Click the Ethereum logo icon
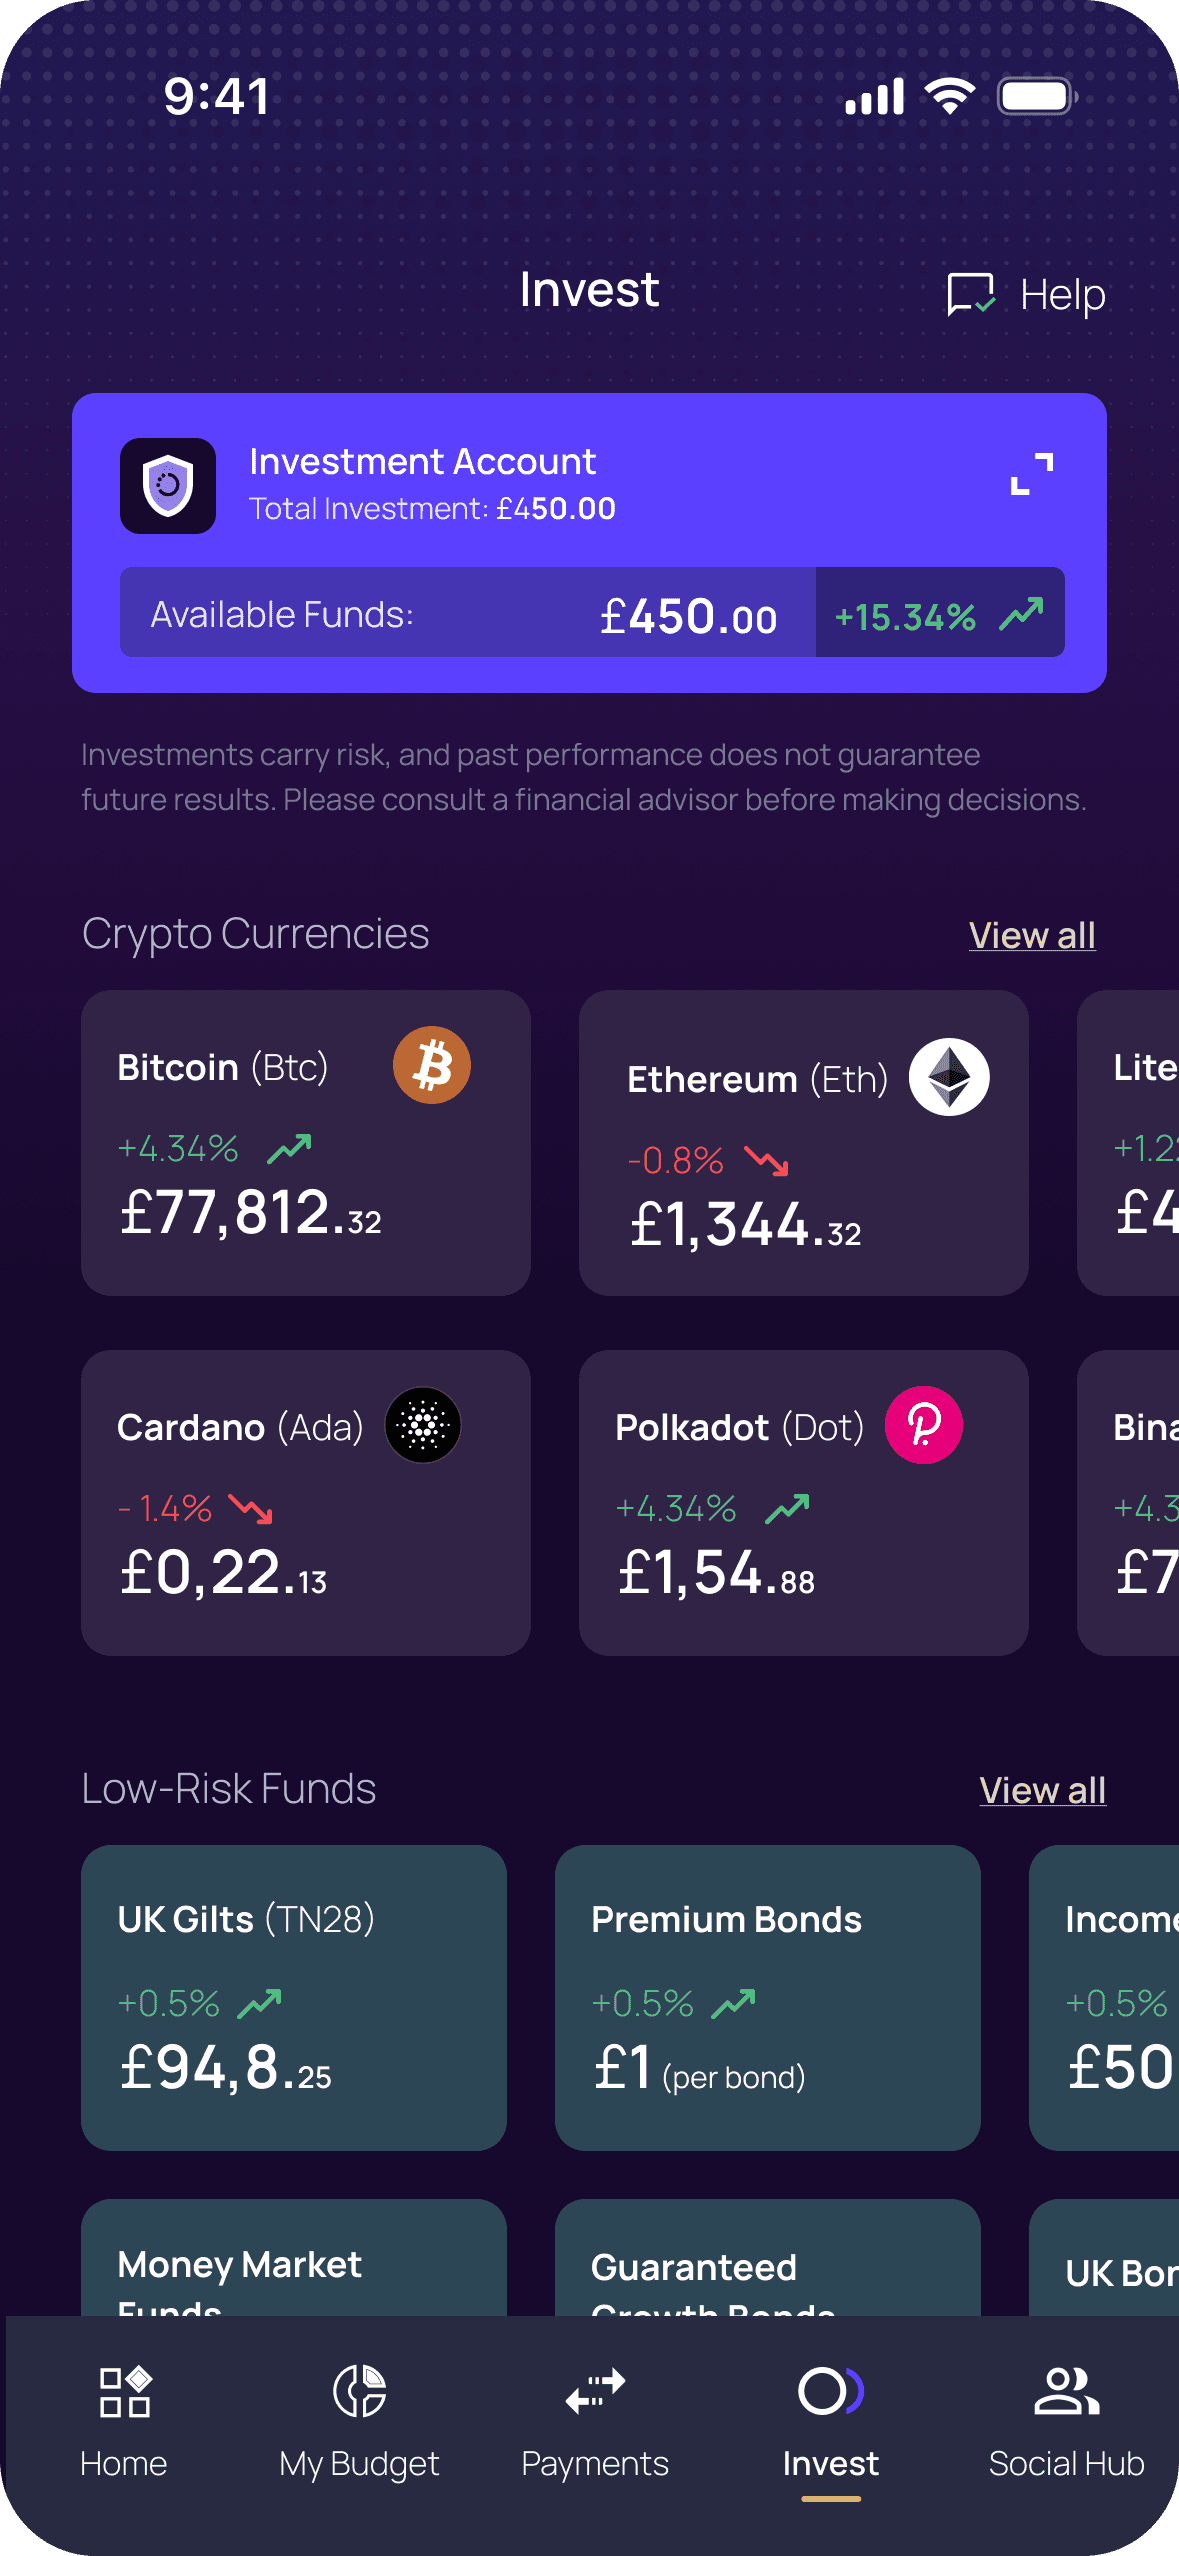 [x=949, y=1077]
